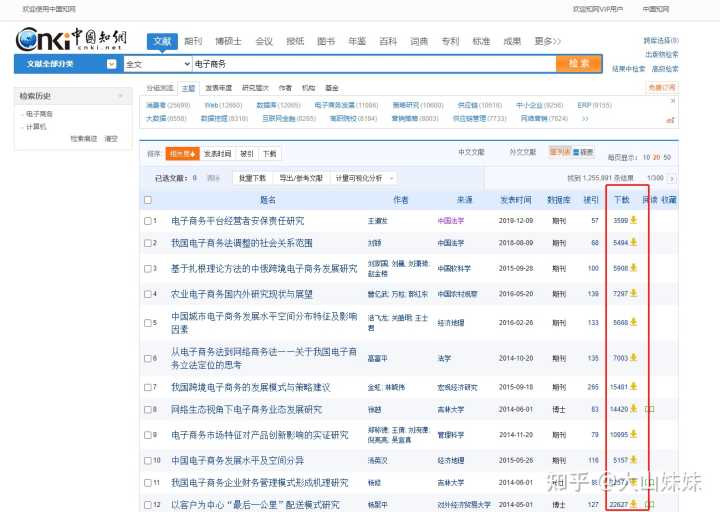Screen dimensions: 720x512
Task: Check the box for result 1
Action: [x=148, y=221]
